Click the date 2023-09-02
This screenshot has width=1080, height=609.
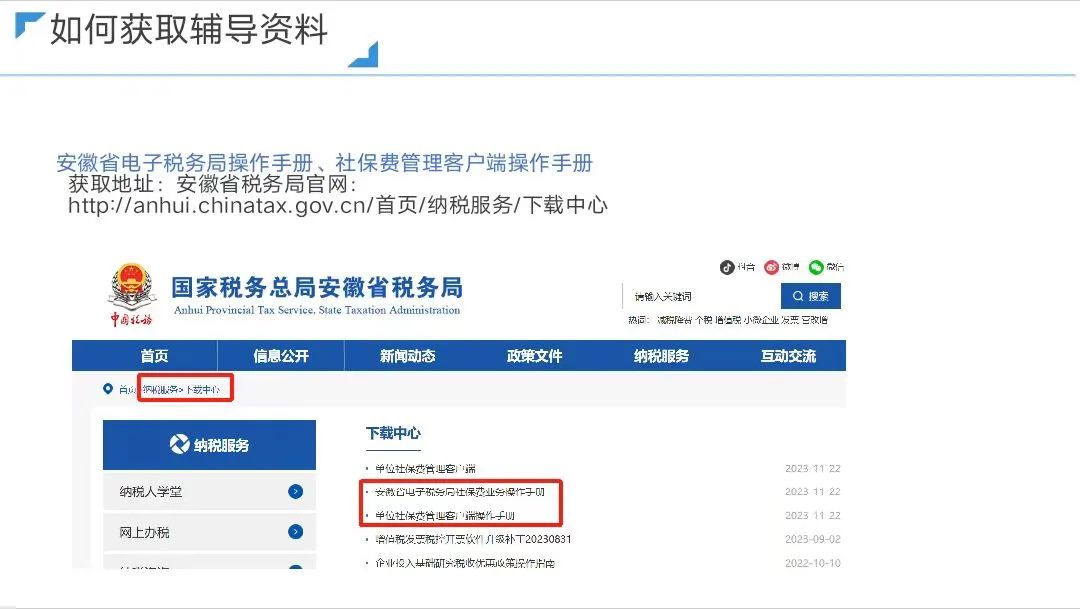[x=813, y=539]
